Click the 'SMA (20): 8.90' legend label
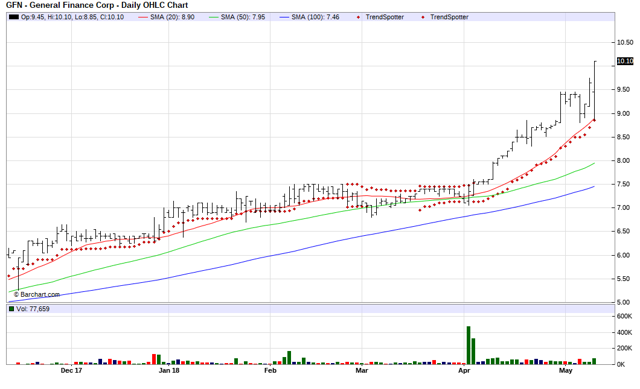 click(172, 17)
